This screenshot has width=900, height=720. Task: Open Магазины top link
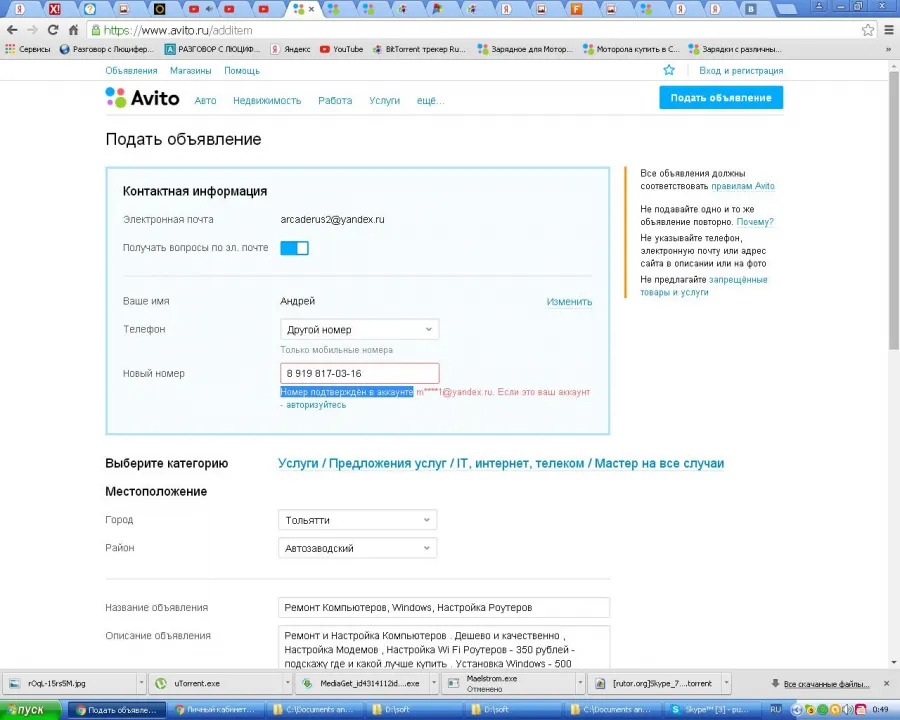[191, 71]
